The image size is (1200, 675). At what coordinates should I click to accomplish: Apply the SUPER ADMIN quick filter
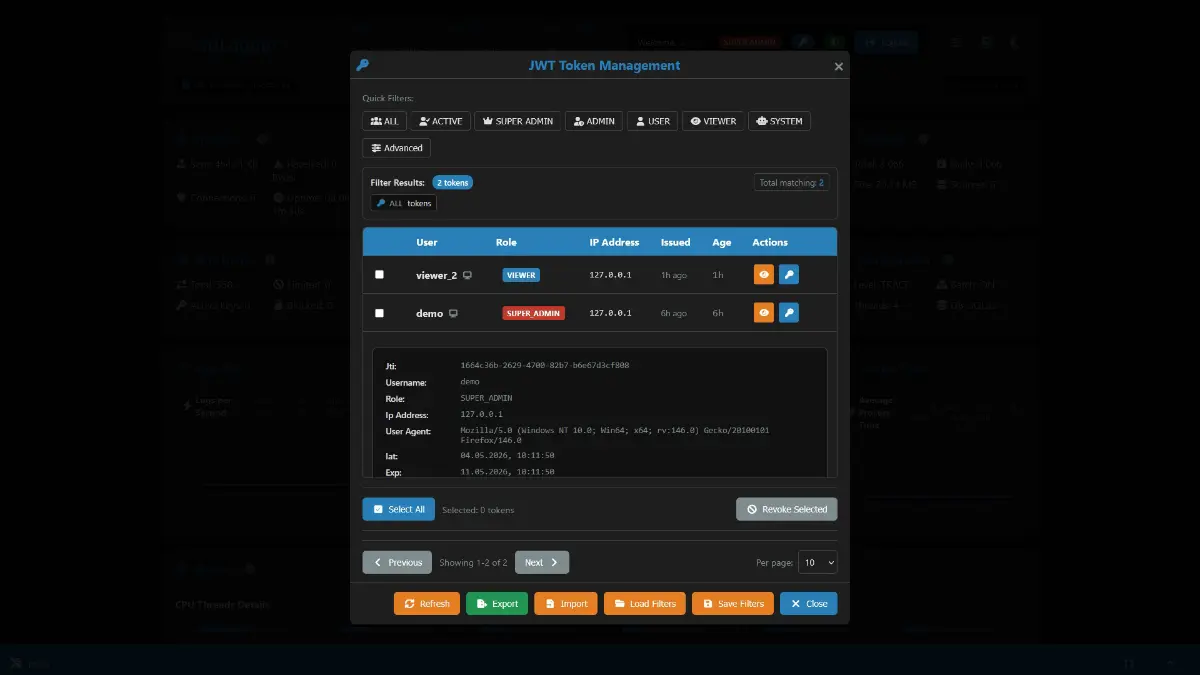point(517,121)
